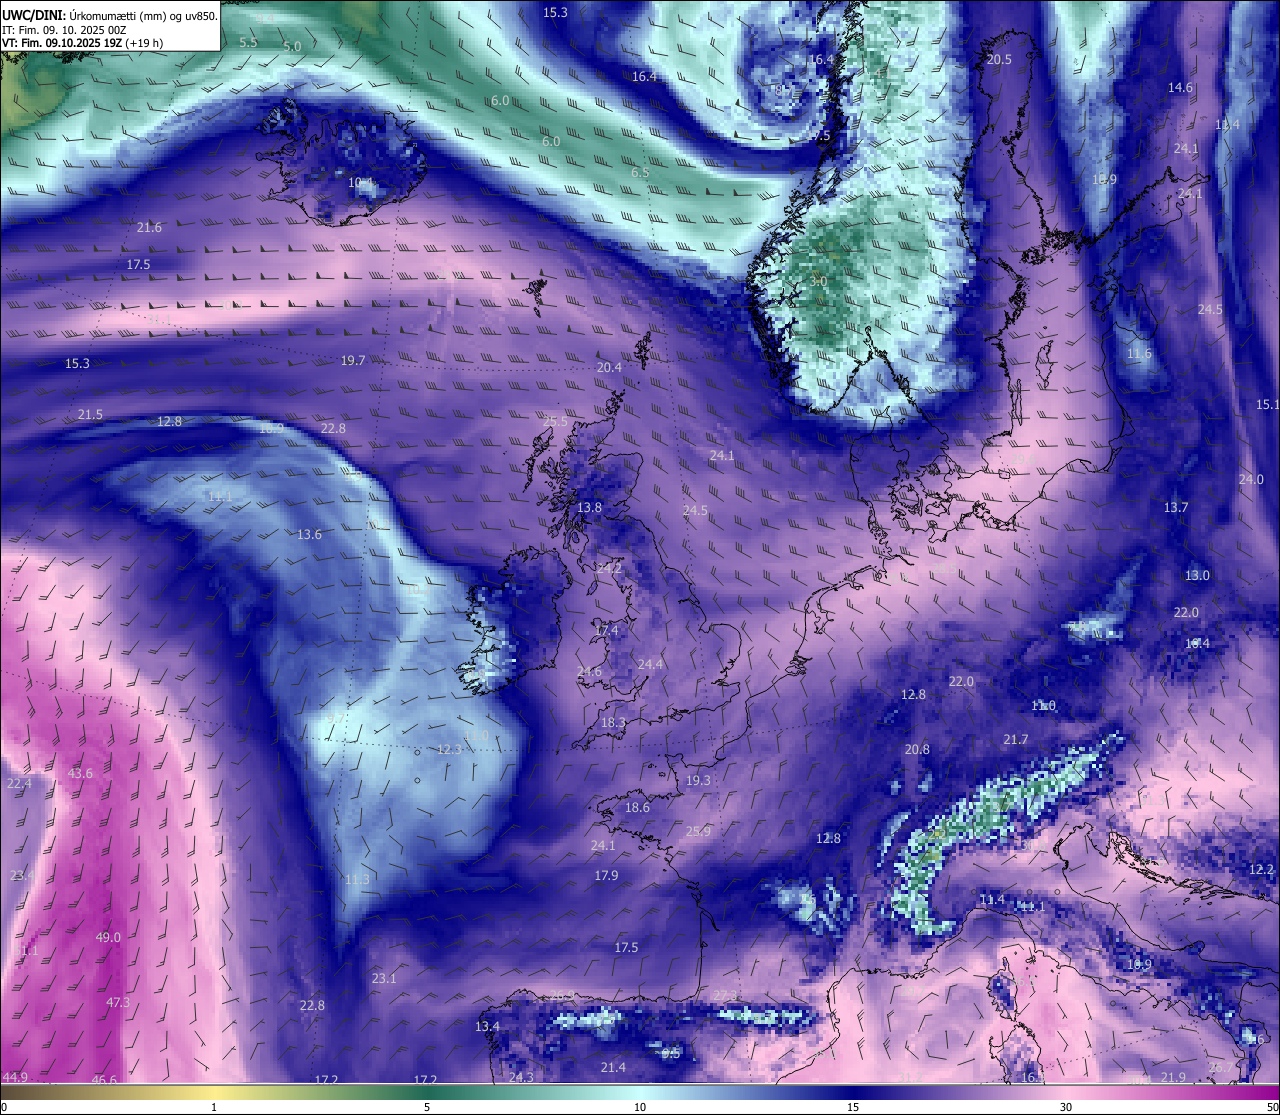Click the value label 13.8

[589, 507]
